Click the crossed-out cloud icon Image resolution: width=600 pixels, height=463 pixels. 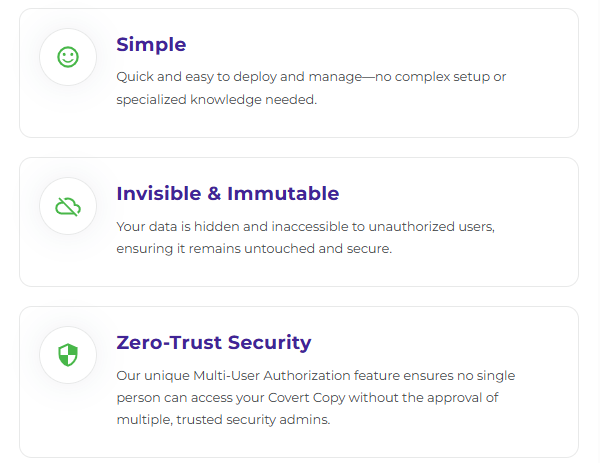click(x=68, y=207)
